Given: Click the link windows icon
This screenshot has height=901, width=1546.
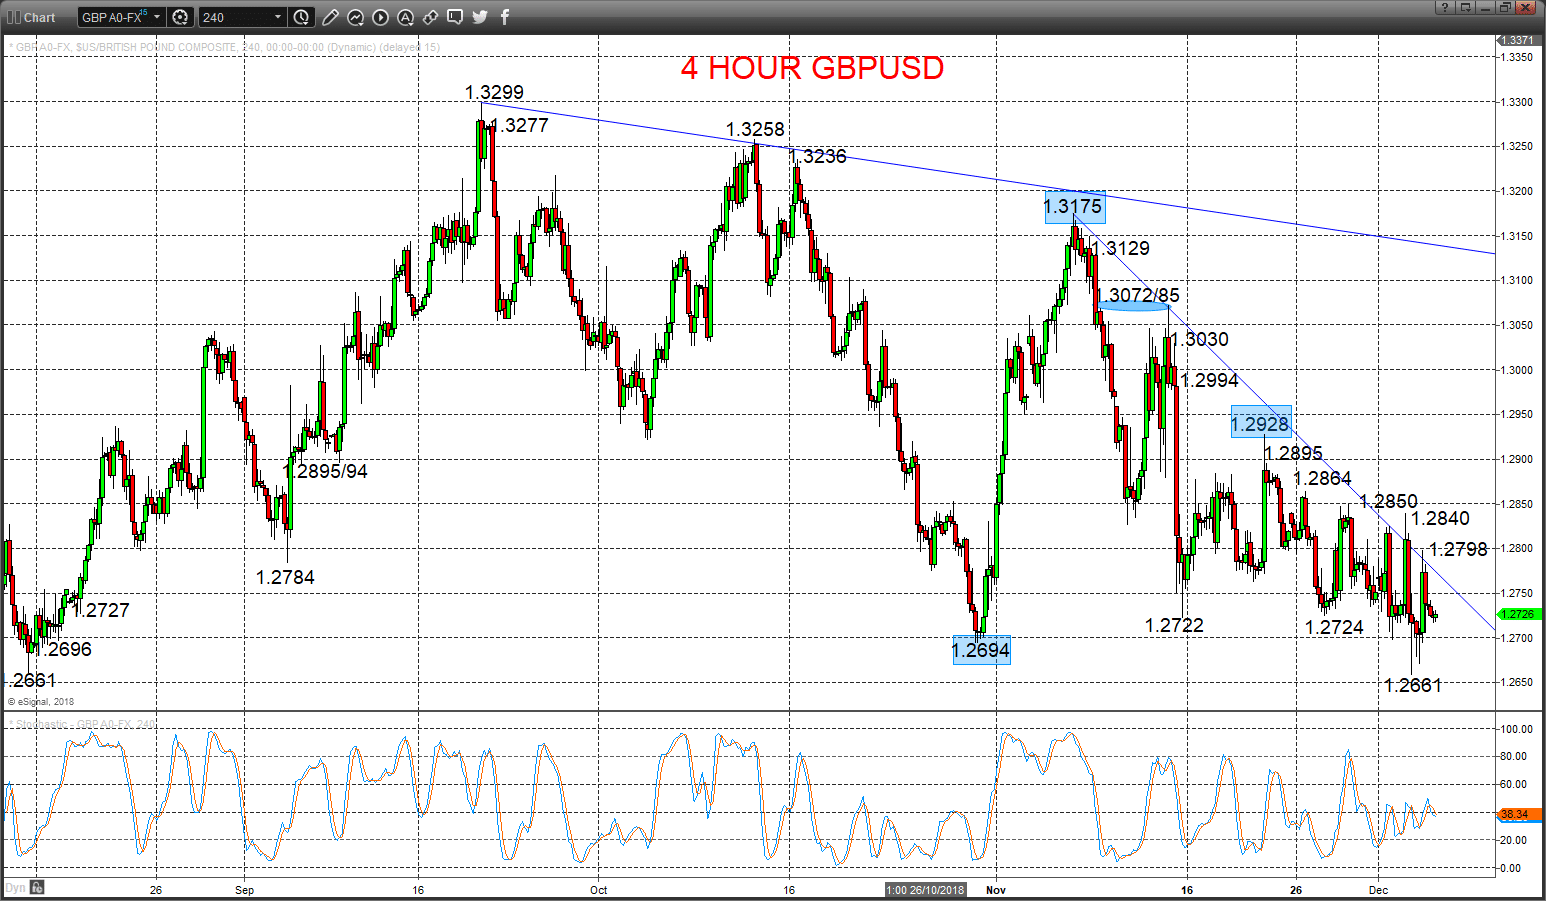Looking at the screenshot, I should point(430,17).
